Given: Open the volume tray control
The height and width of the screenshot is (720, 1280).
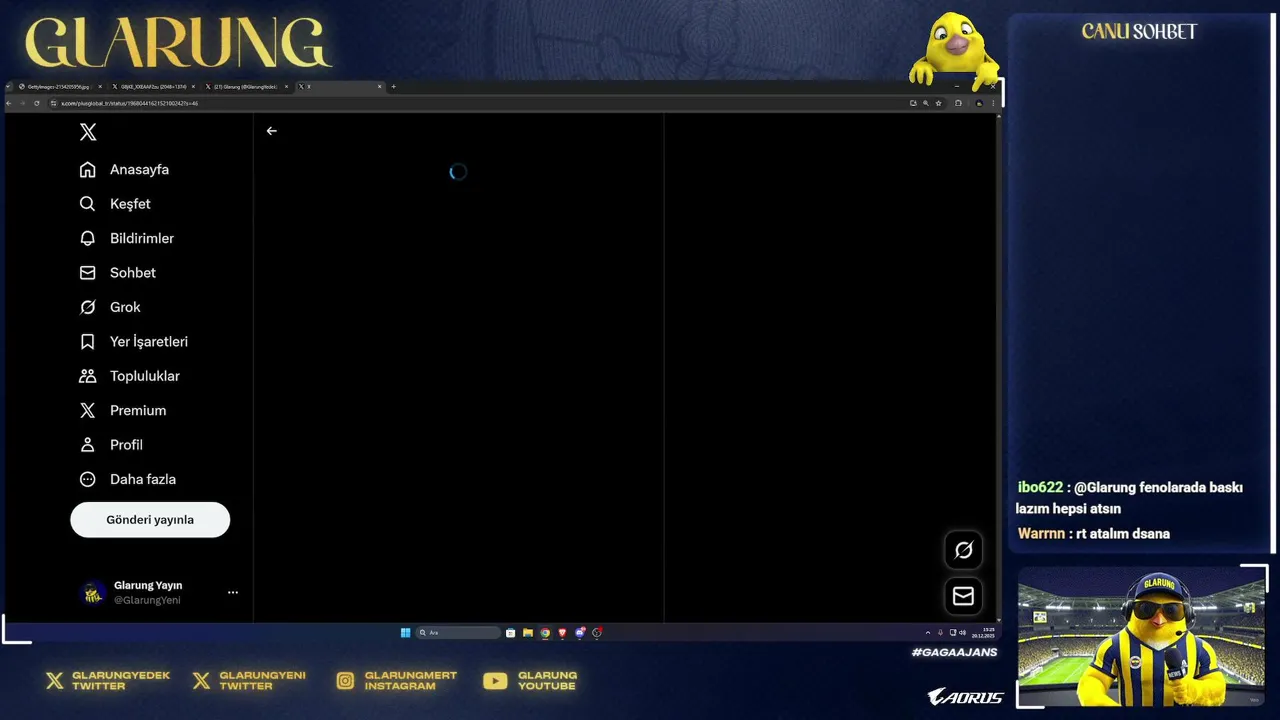Looking at the screenshot, I should (963, 633).
